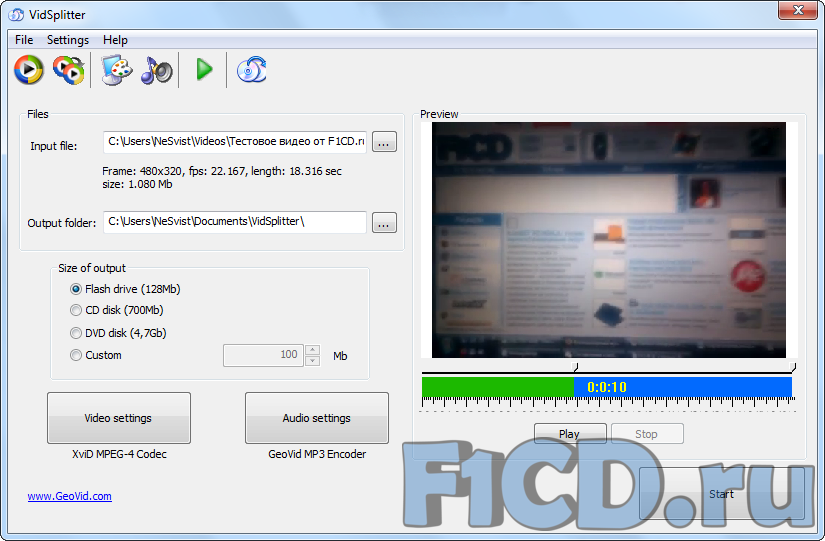Click the green play arrow toolbar icon
This screenshot has width=825, height=541.
(204, 69)
